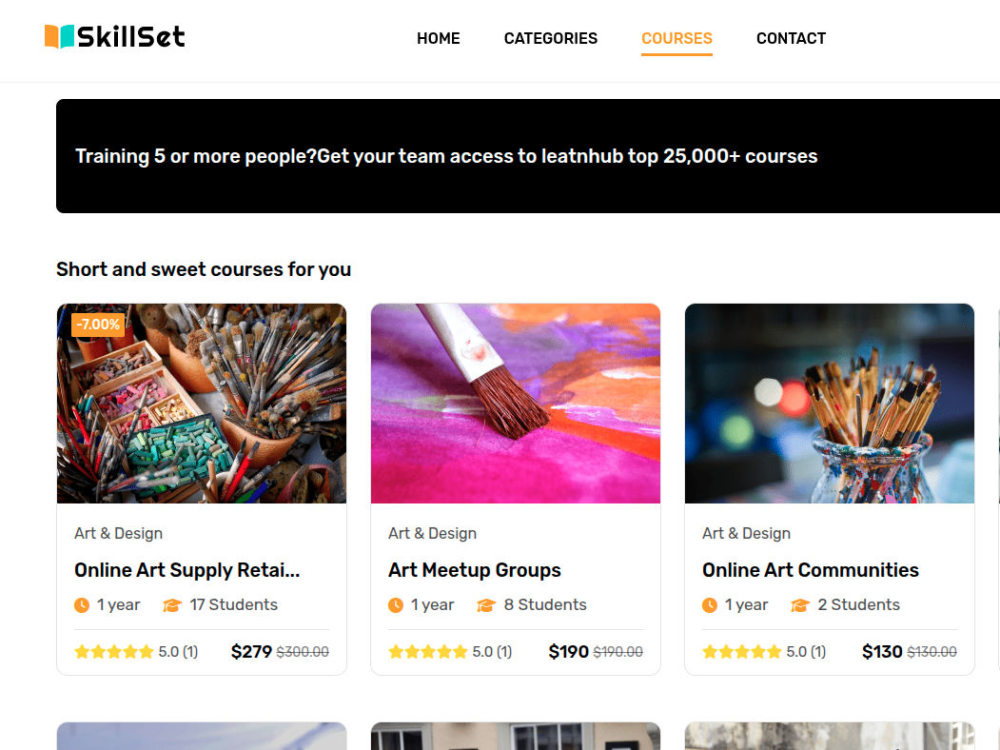Click graduation cap icon beside 2 Students

click(800, 605)
